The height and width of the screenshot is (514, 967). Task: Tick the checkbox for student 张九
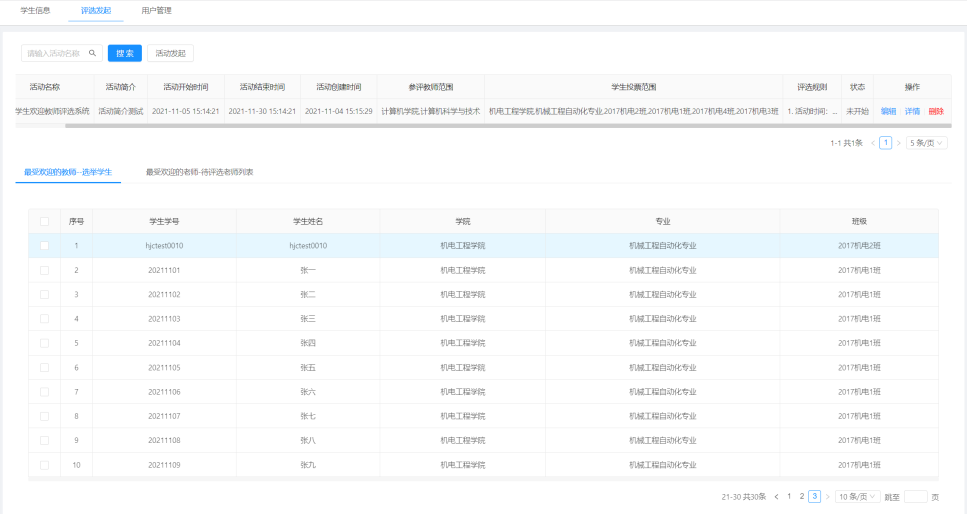pos(44,465)
